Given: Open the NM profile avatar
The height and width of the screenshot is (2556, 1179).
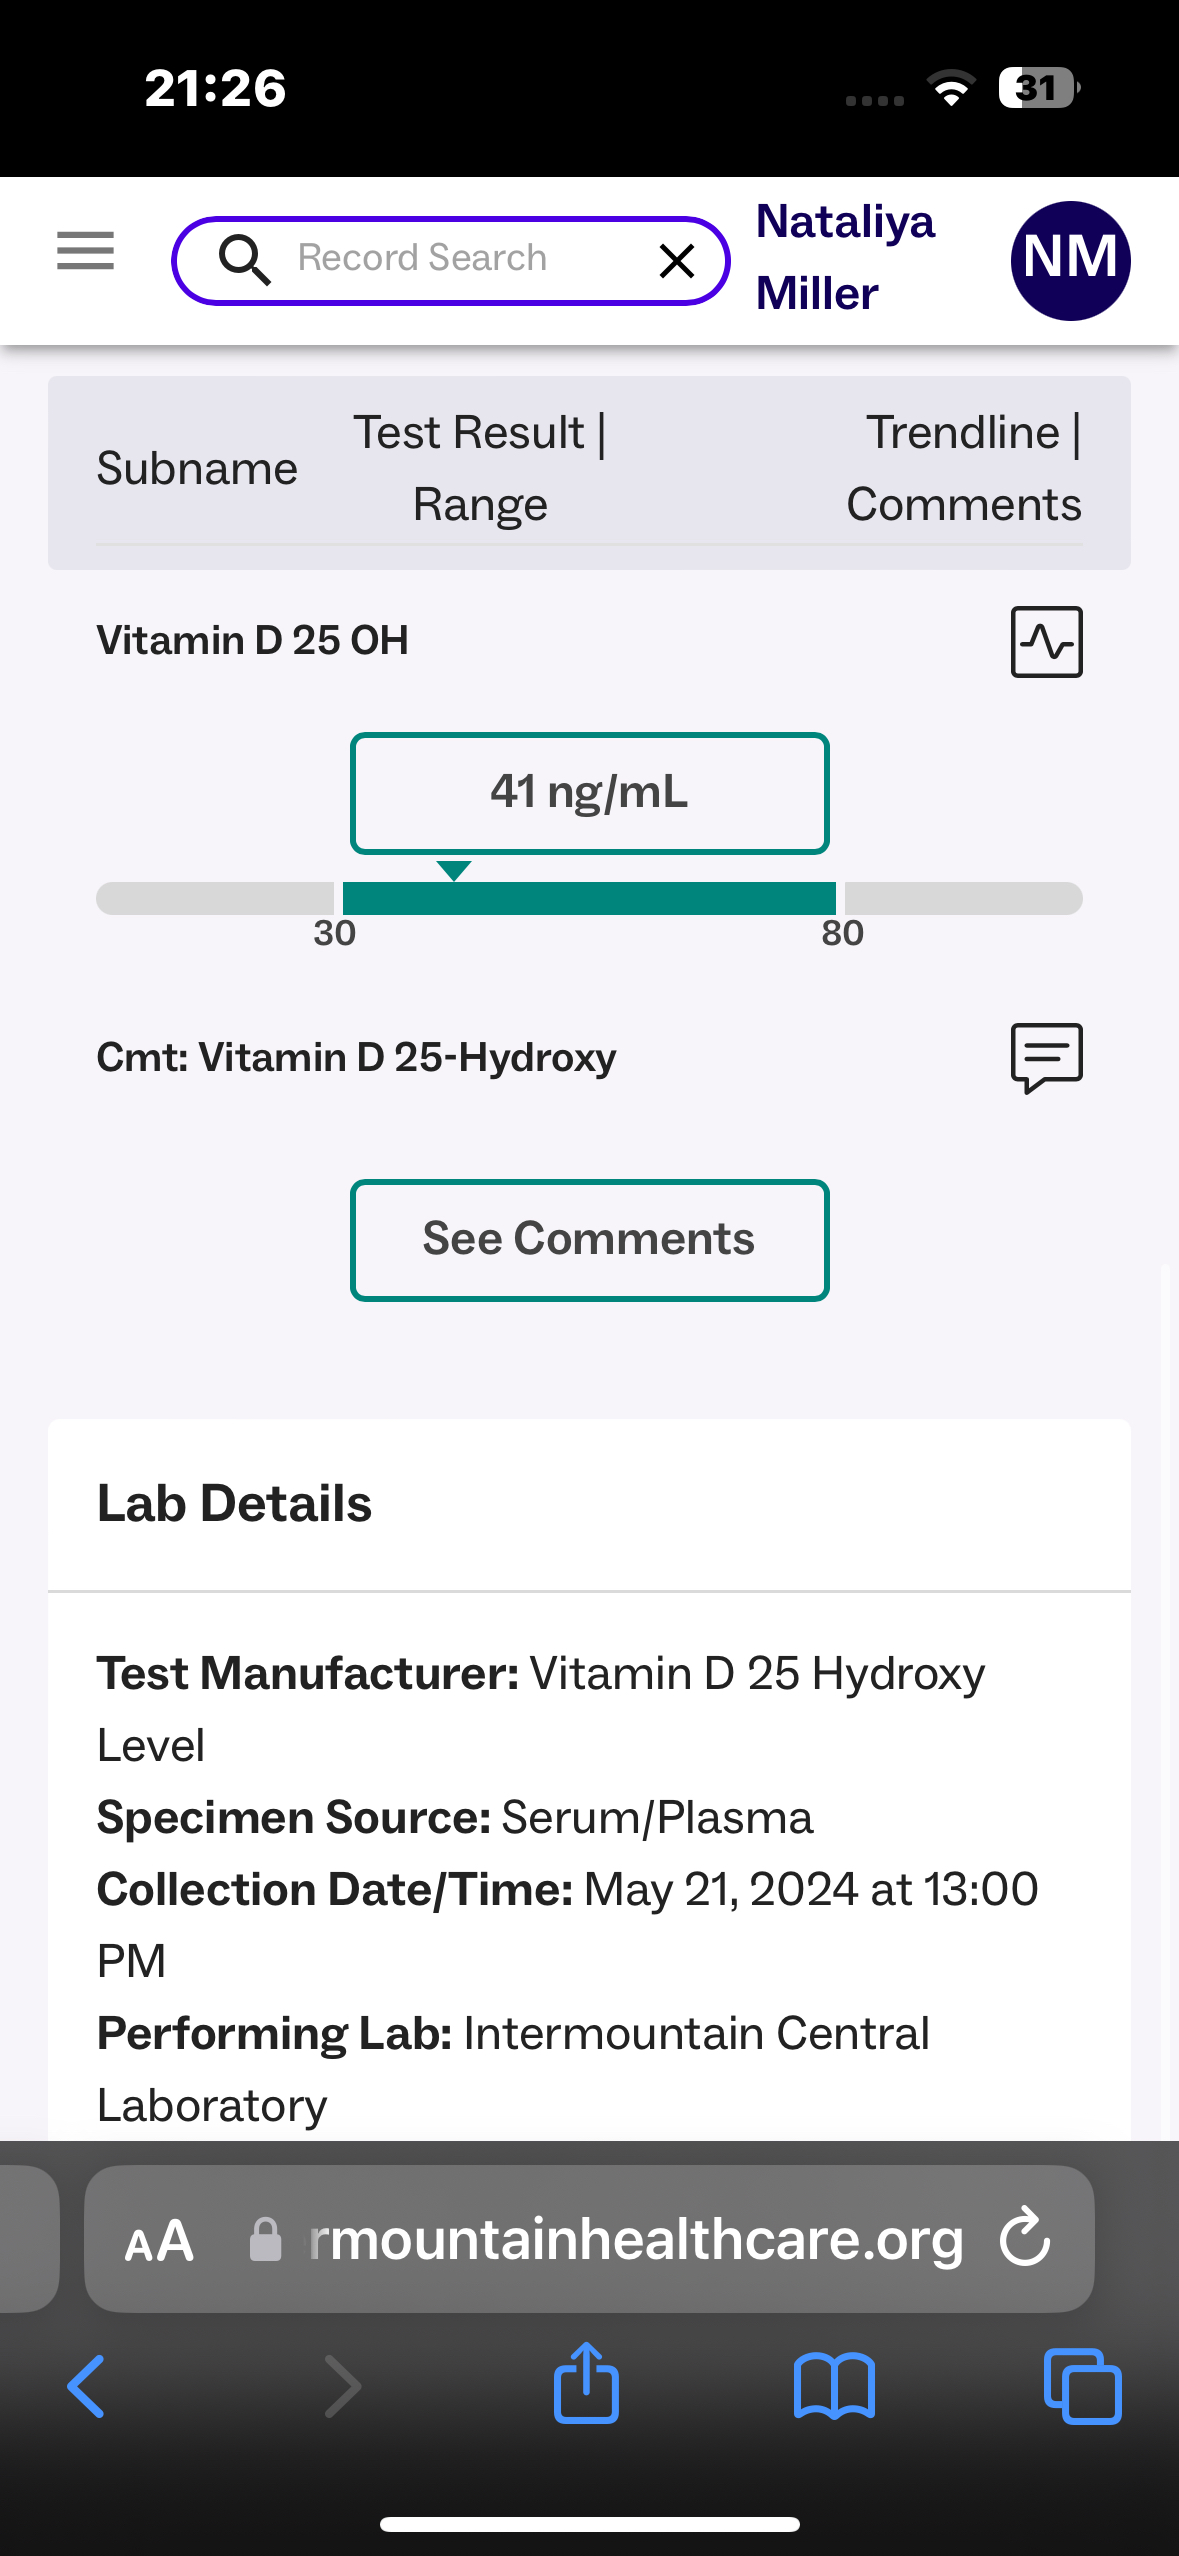Looking at the screenshot, I should click(x=1070, y=261).
